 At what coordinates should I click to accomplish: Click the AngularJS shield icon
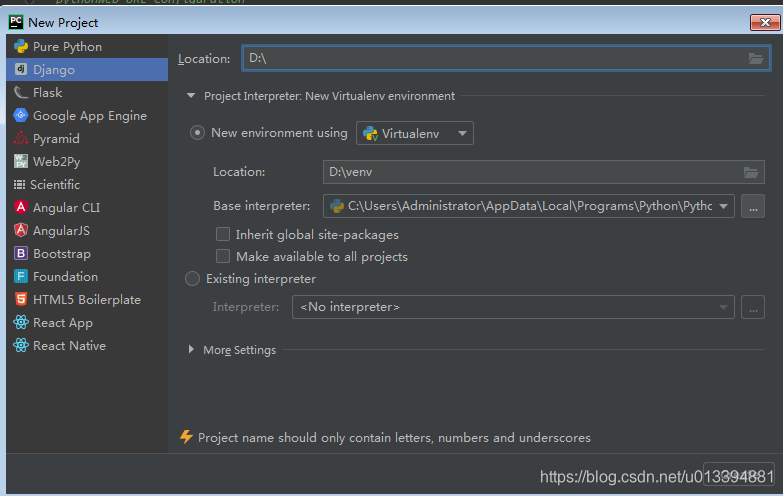(x=21, y=230)
